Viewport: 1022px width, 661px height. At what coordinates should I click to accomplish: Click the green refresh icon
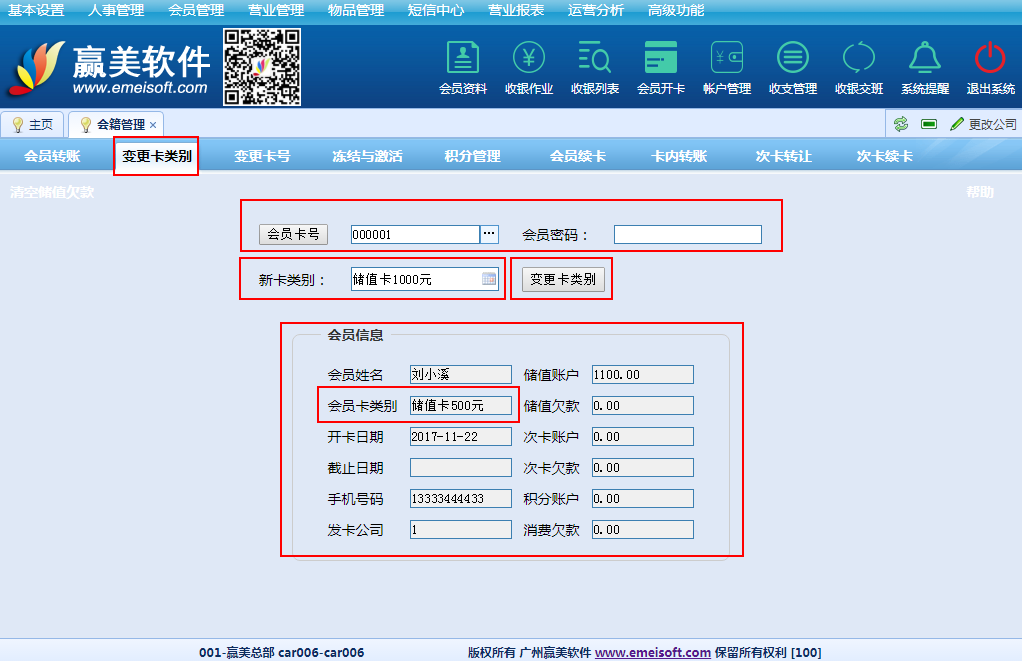click(901, 124)
